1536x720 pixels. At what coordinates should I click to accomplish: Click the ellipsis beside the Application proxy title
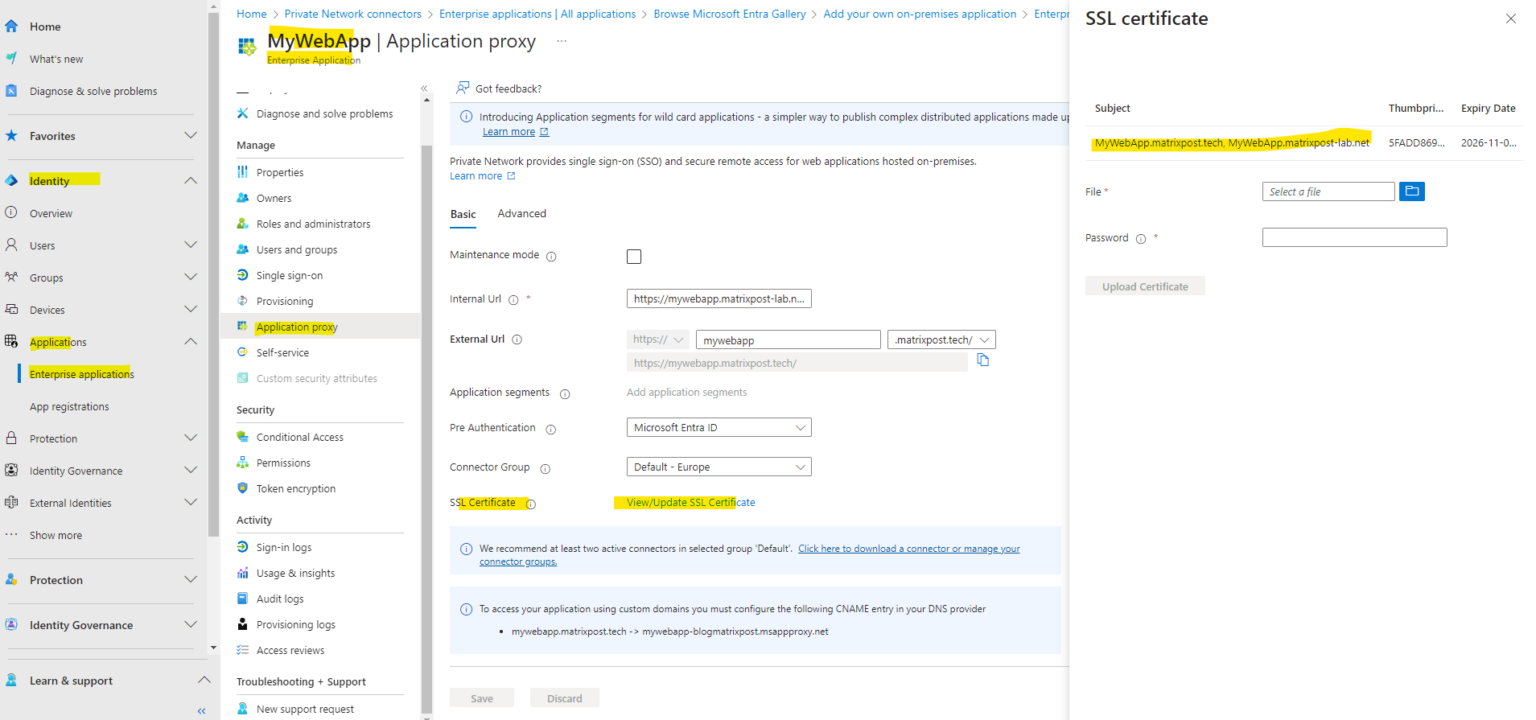tap(561, 40)
